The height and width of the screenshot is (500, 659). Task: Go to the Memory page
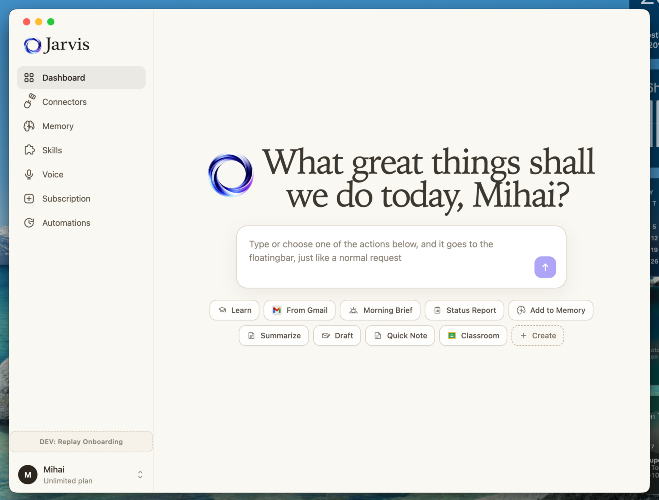click(82, 126)
